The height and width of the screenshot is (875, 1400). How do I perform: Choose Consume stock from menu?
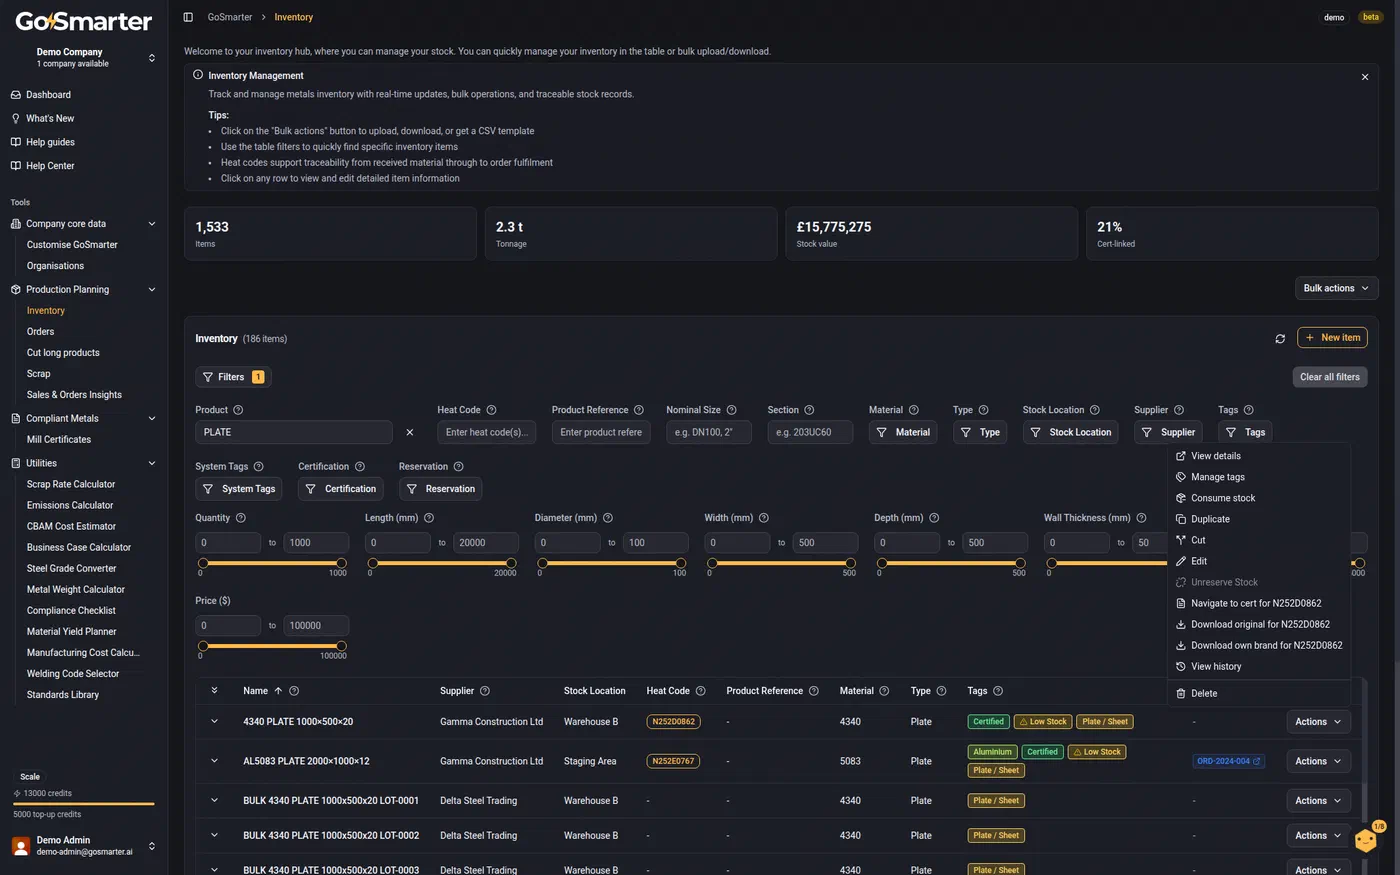(x=1259, y=498)
